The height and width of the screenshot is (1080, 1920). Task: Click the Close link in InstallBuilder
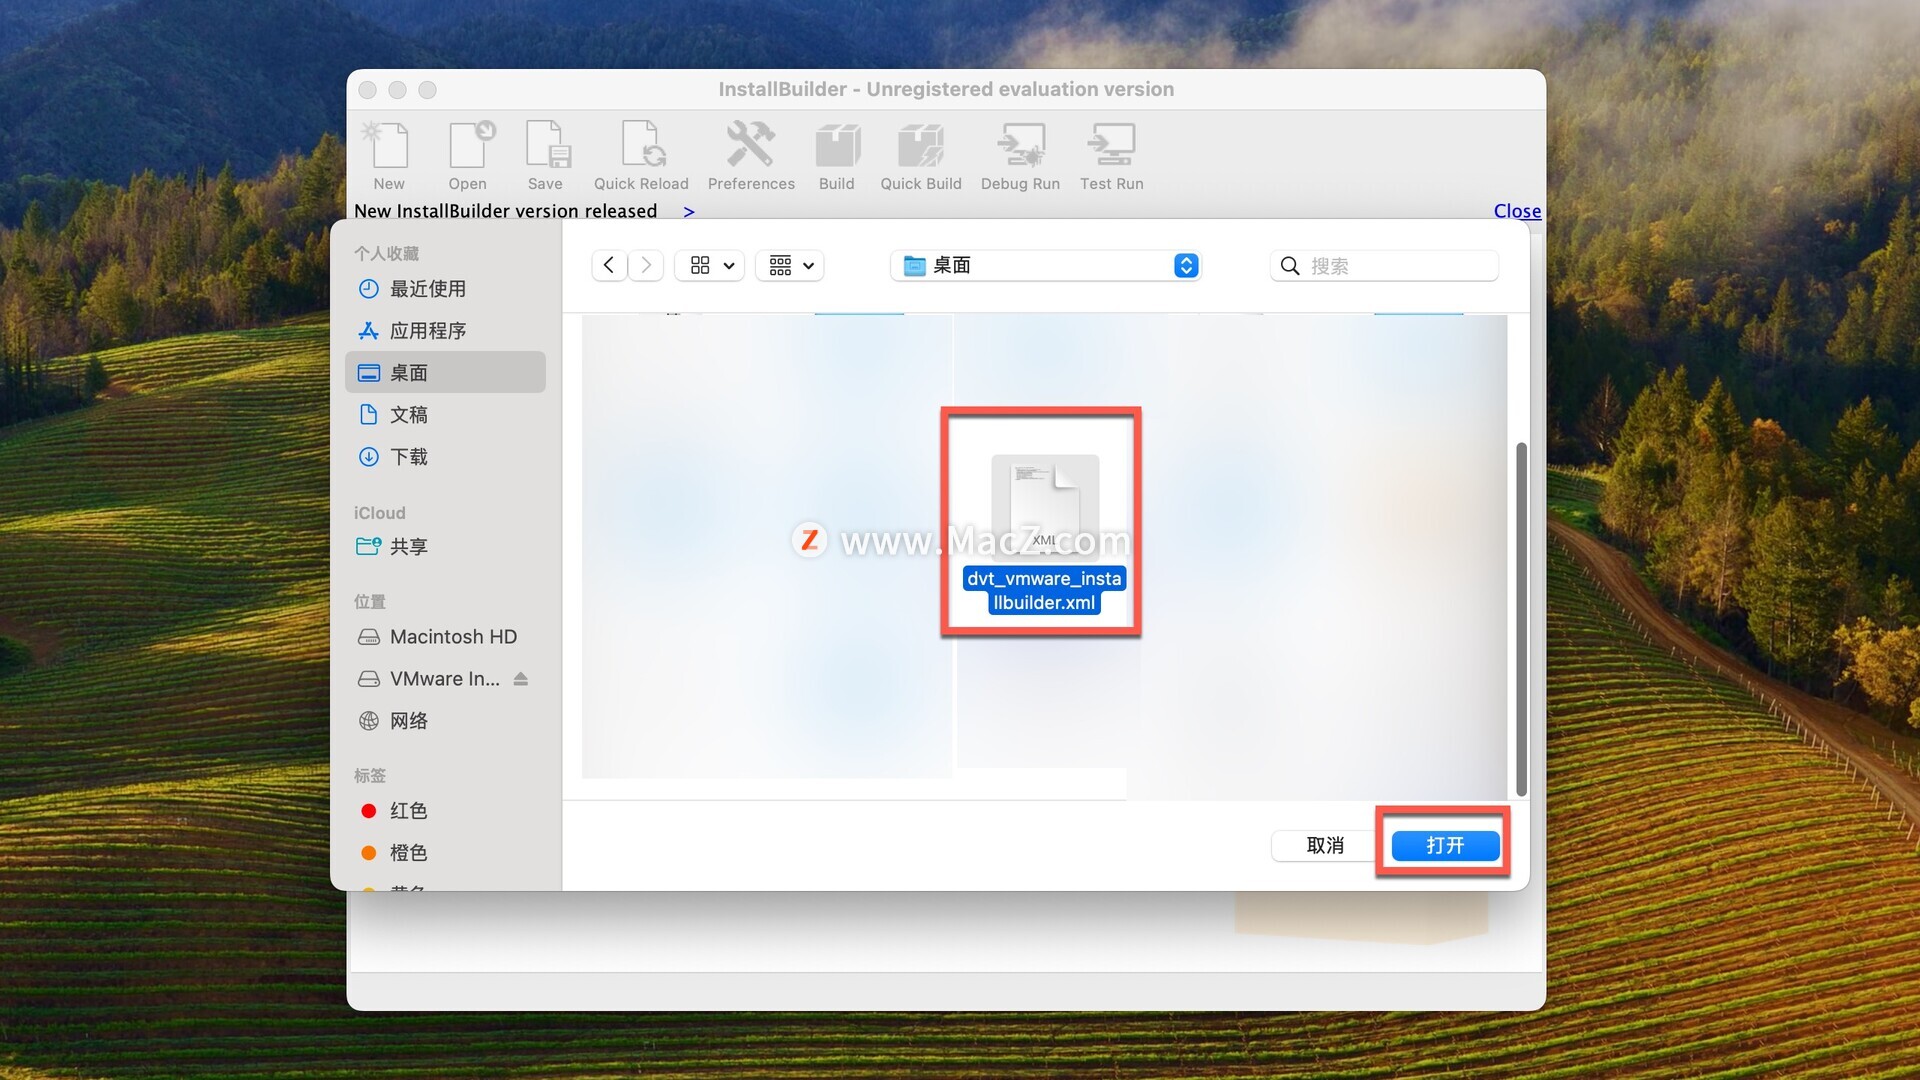pos(1517,211)
